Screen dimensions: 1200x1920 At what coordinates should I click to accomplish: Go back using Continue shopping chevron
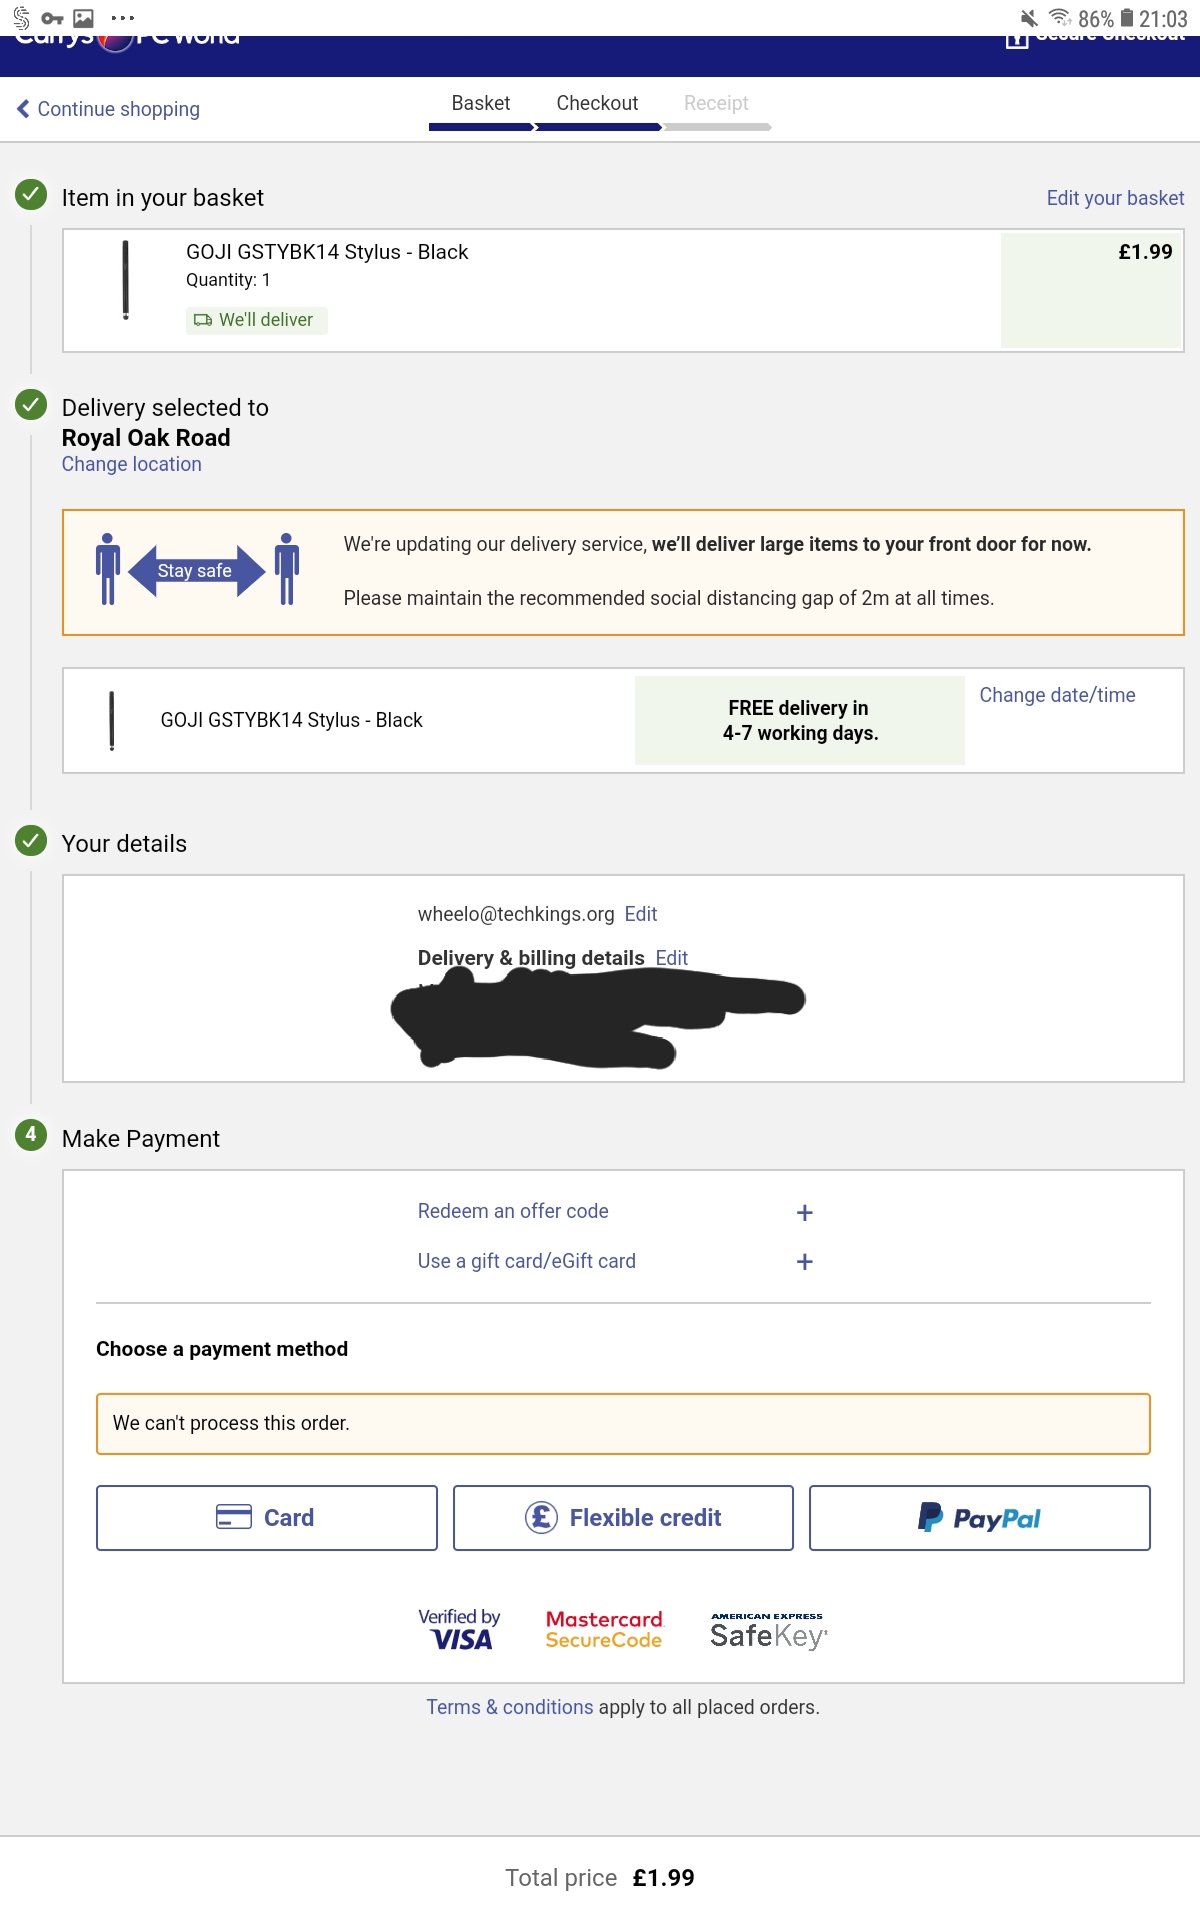[23, 109]
